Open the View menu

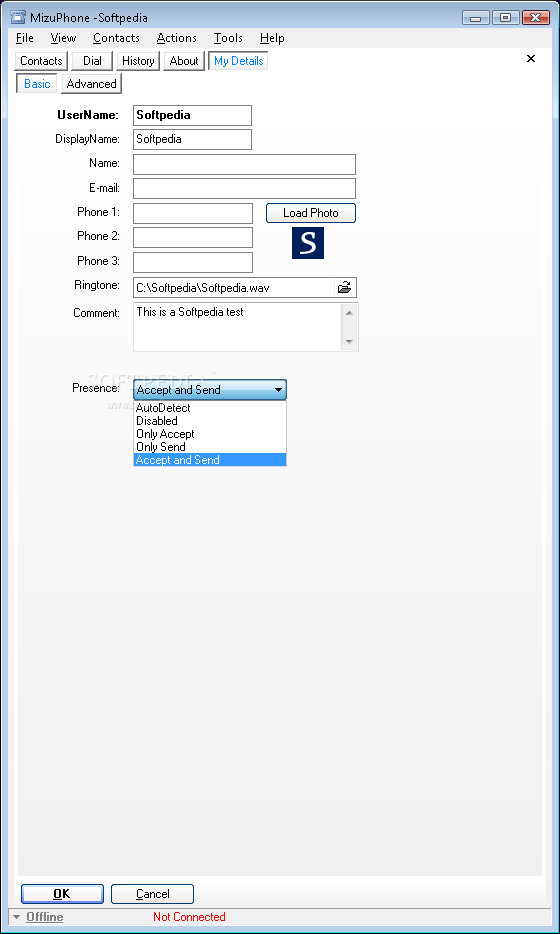click(63, 38)
